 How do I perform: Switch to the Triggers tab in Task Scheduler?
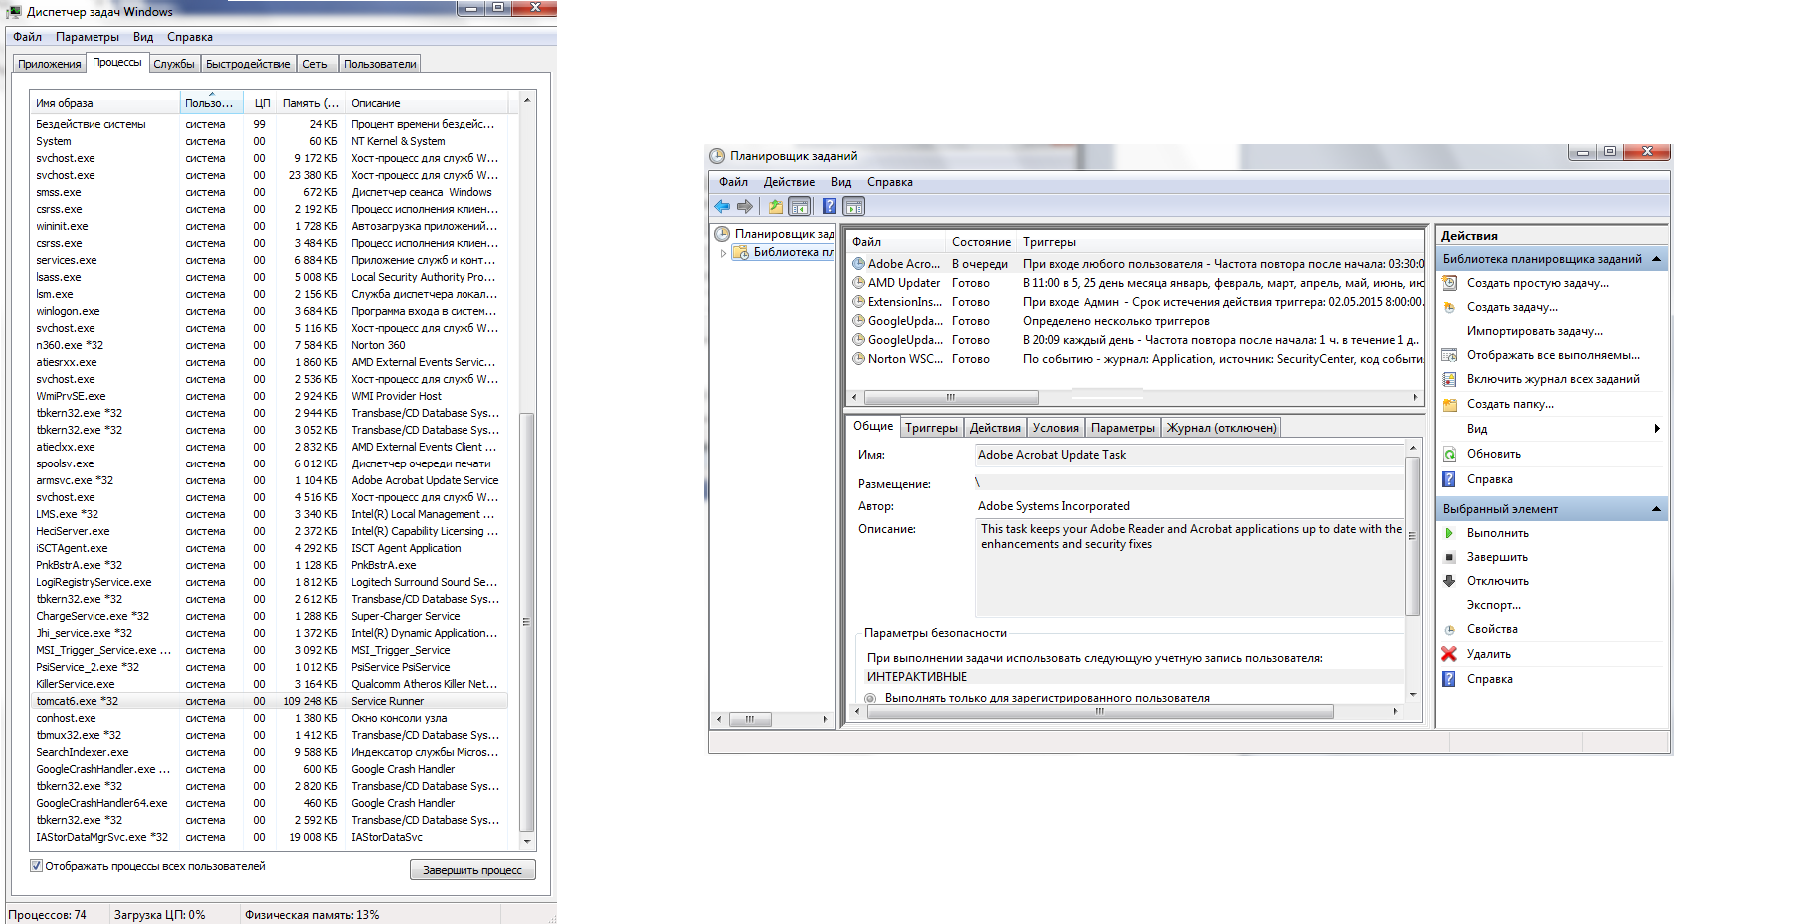(x=931, y=428)
